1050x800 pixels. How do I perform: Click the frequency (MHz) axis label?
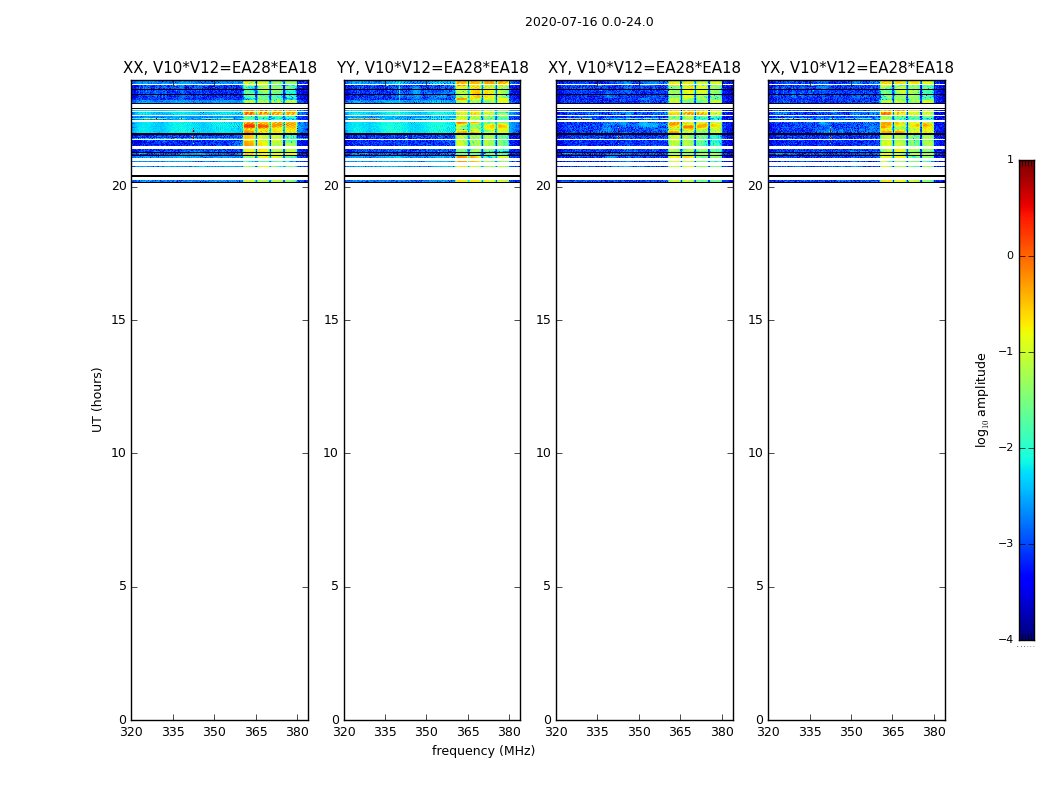click(483, 750)
